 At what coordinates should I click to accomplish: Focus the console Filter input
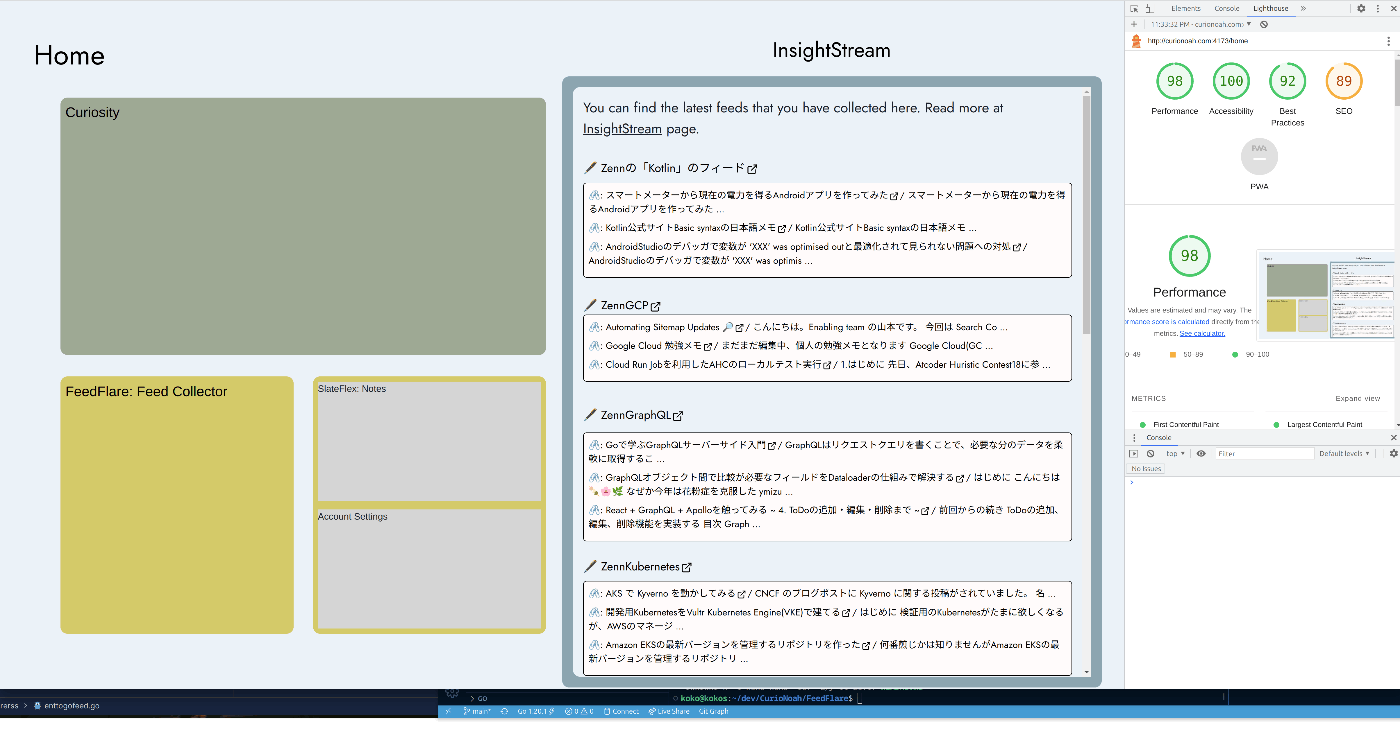(1263, 454)
